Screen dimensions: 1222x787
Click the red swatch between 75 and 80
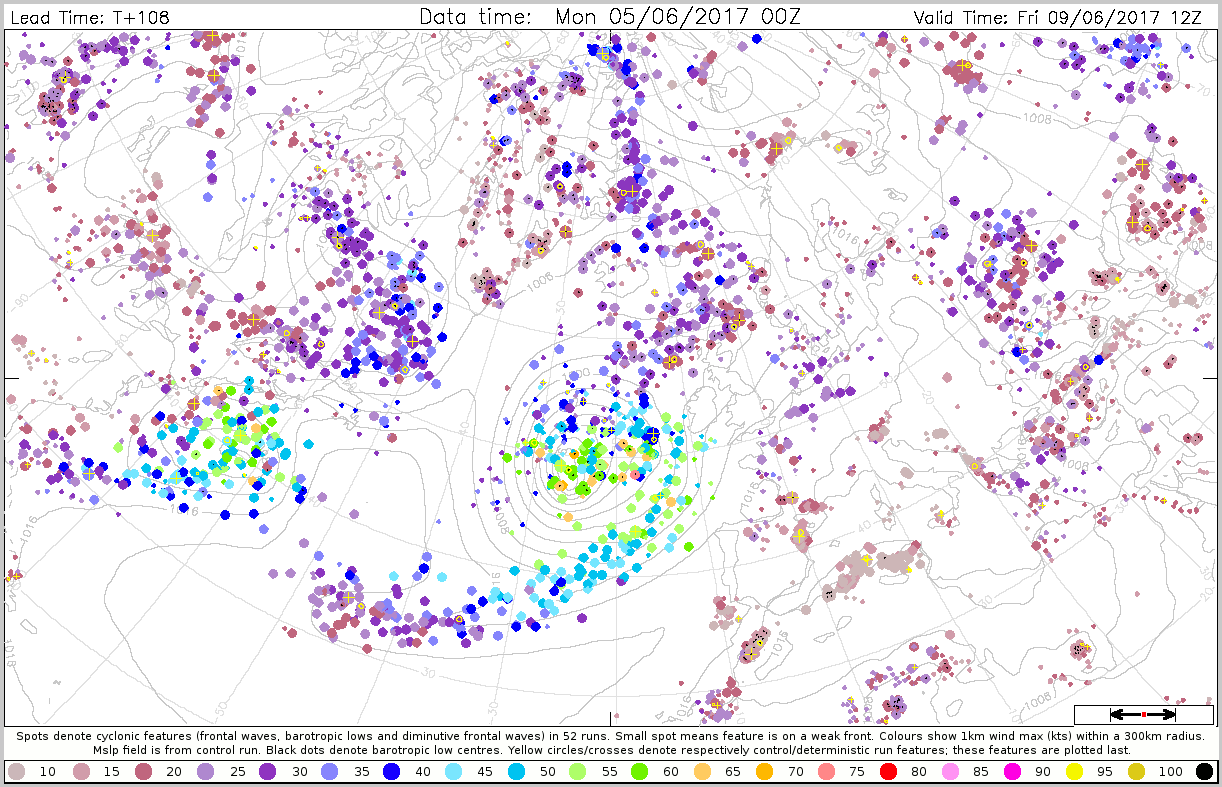[x=890, y=771]
